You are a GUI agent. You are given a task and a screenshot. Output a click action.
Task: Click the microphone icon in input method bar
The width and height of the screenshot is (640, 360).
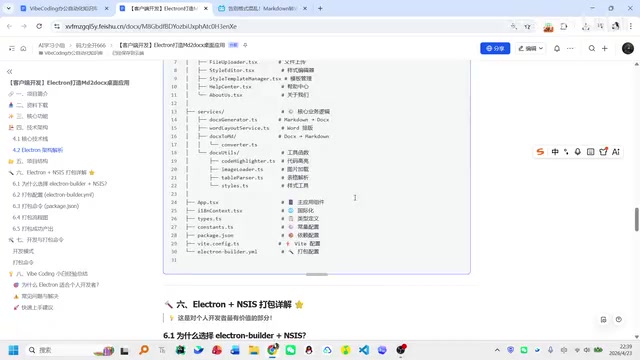tap(578, 152)
